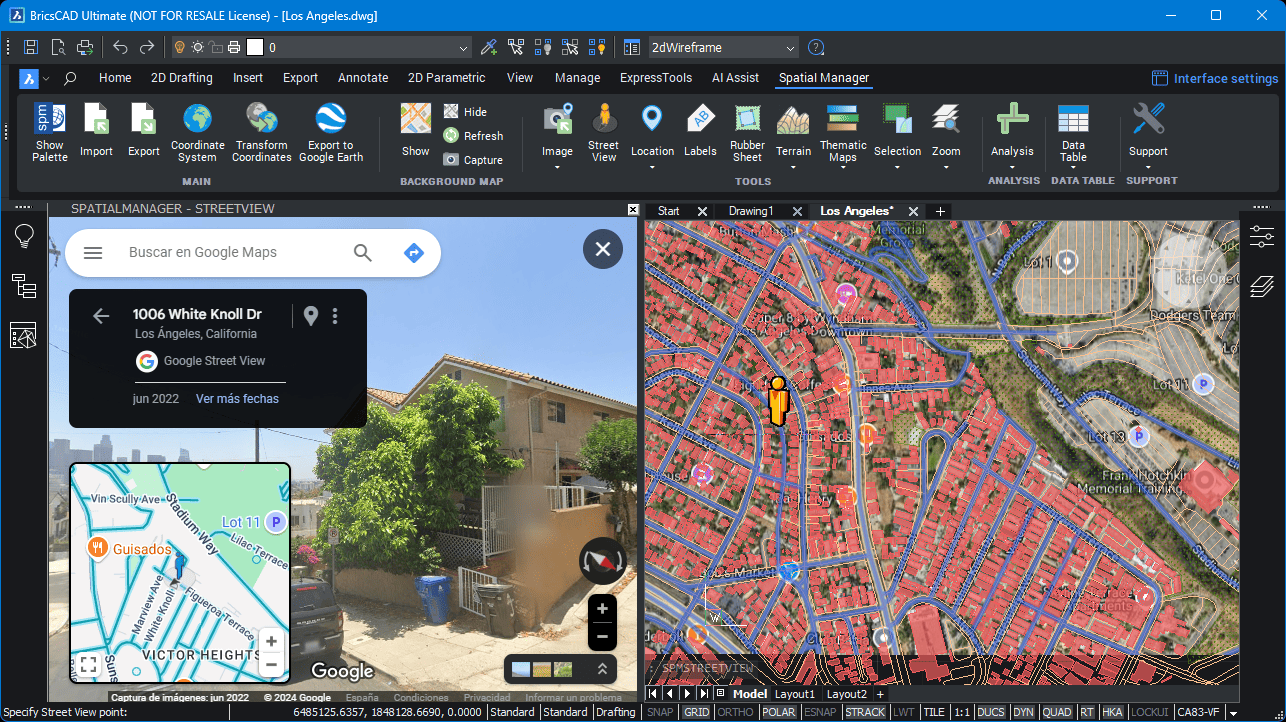1286x722 pixels.
Task: Click Export to Google Earth
Action: tap(331, 132)
